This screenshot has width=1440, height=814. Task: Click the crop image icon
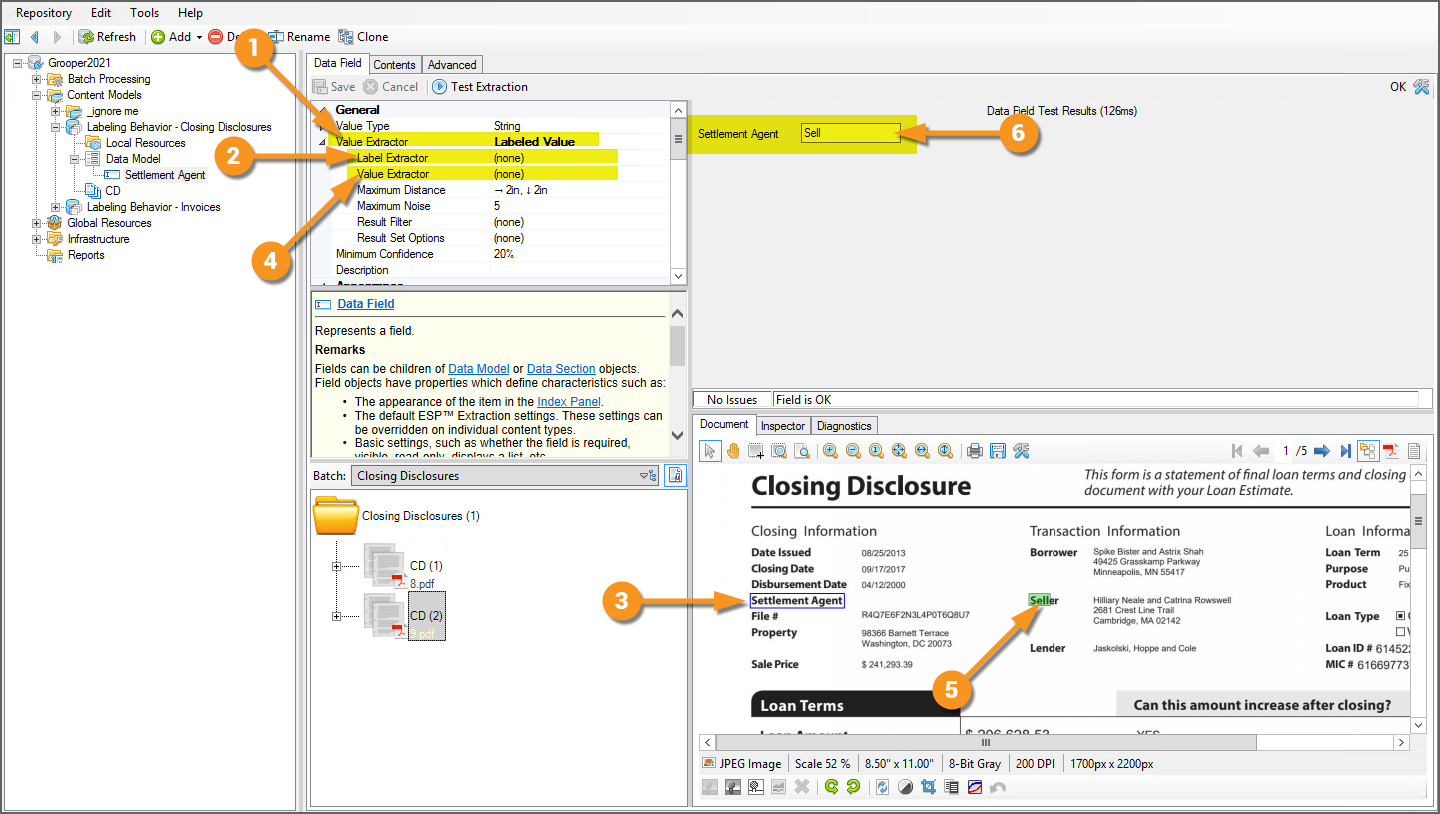(928, 787)
